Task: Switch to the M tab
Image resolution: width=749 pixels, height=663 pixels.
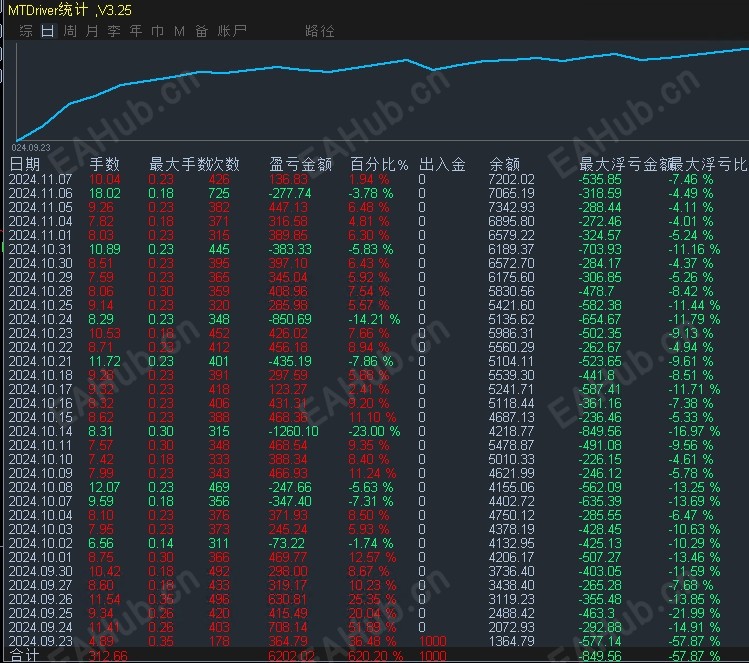Action: (180, 31)
